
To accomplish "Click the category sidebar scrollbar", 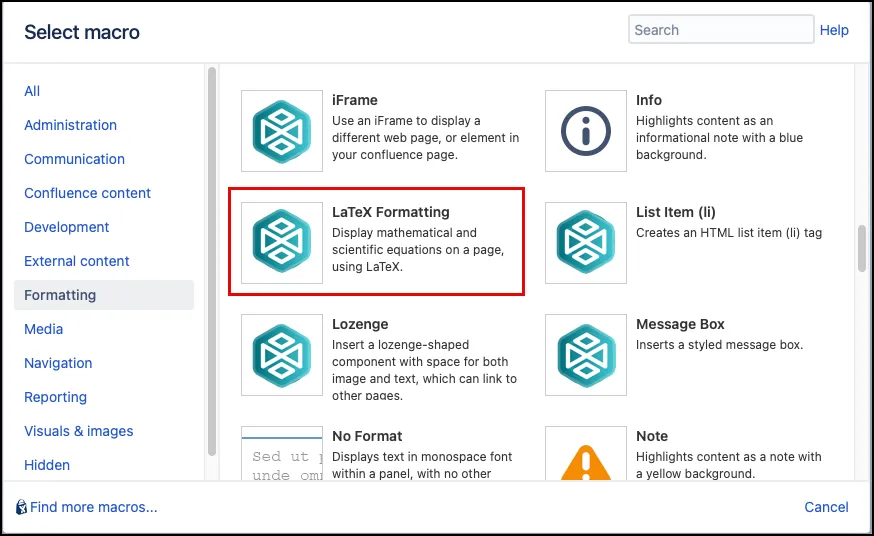I will coord(212,261).
